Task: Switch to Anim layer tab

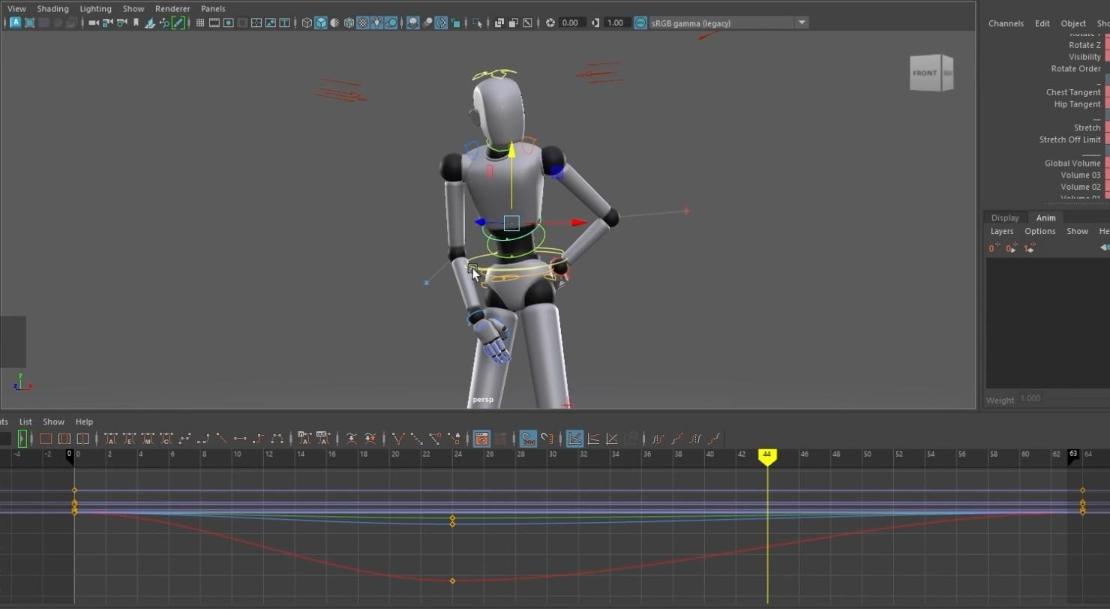Action: 1046,217
